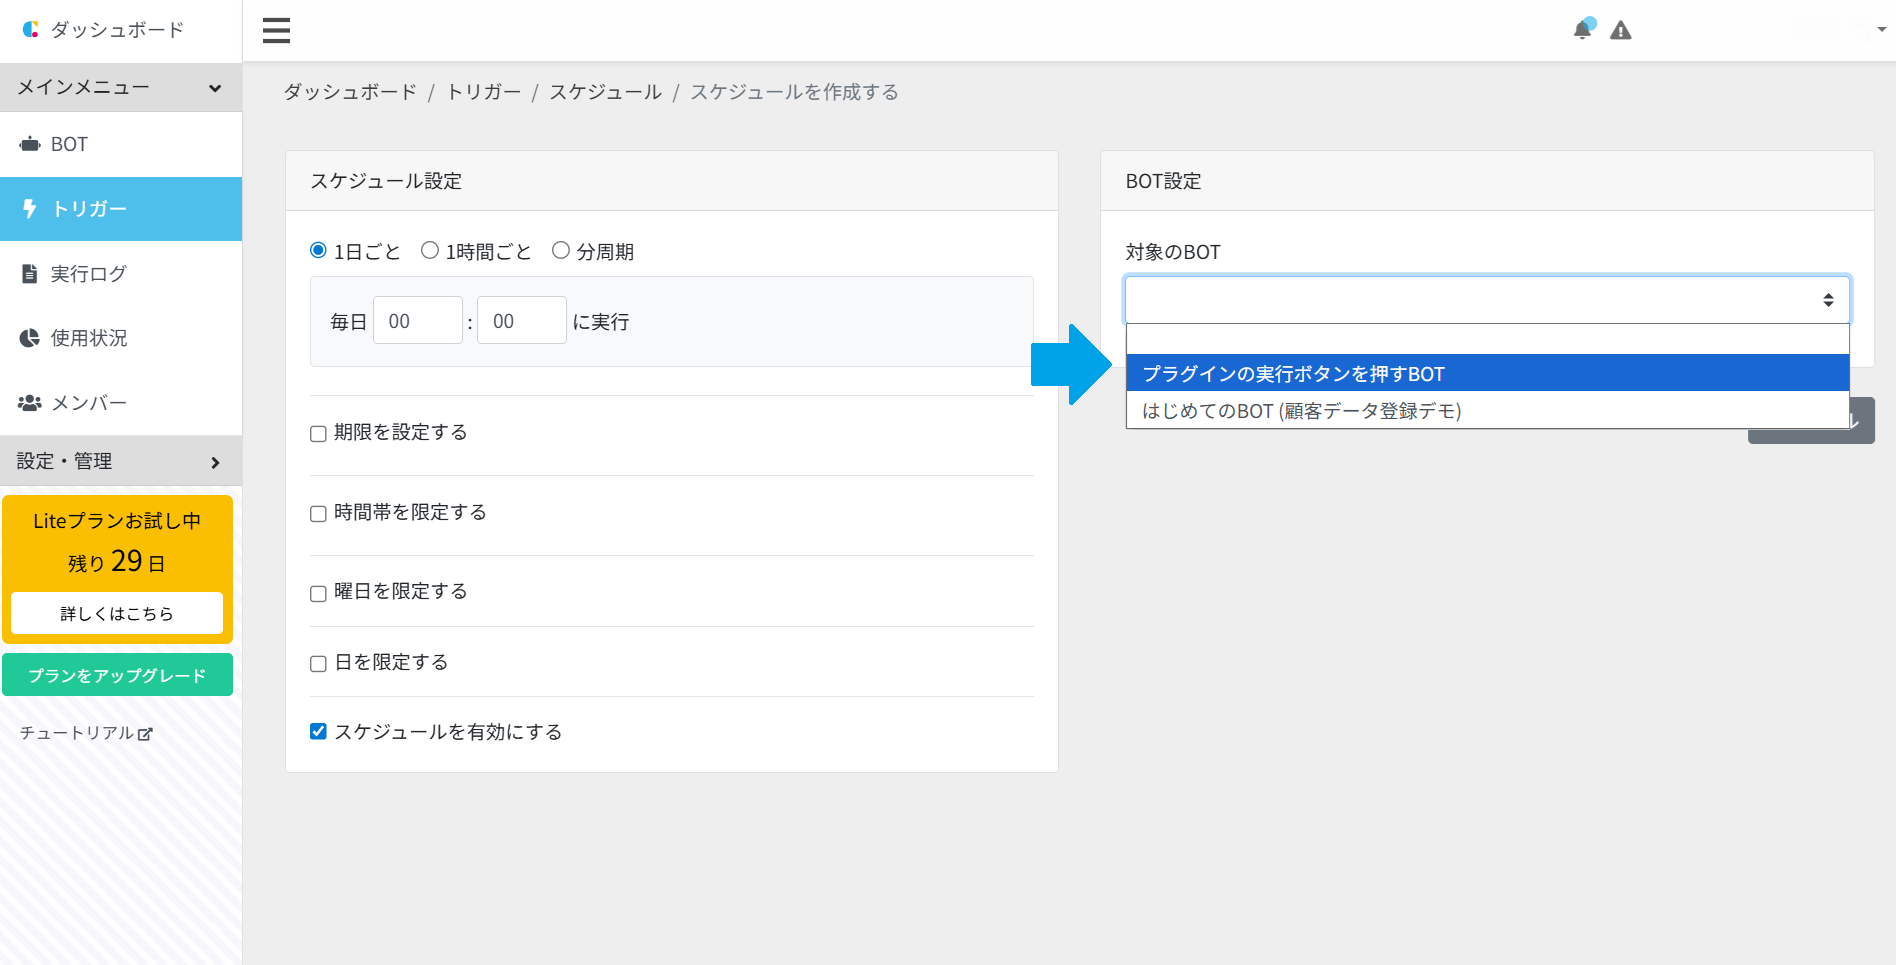Choose プラグインの実行ボタンを押すBOT option
Viewport: 1896px width, 965px height.
(1487, 373)
